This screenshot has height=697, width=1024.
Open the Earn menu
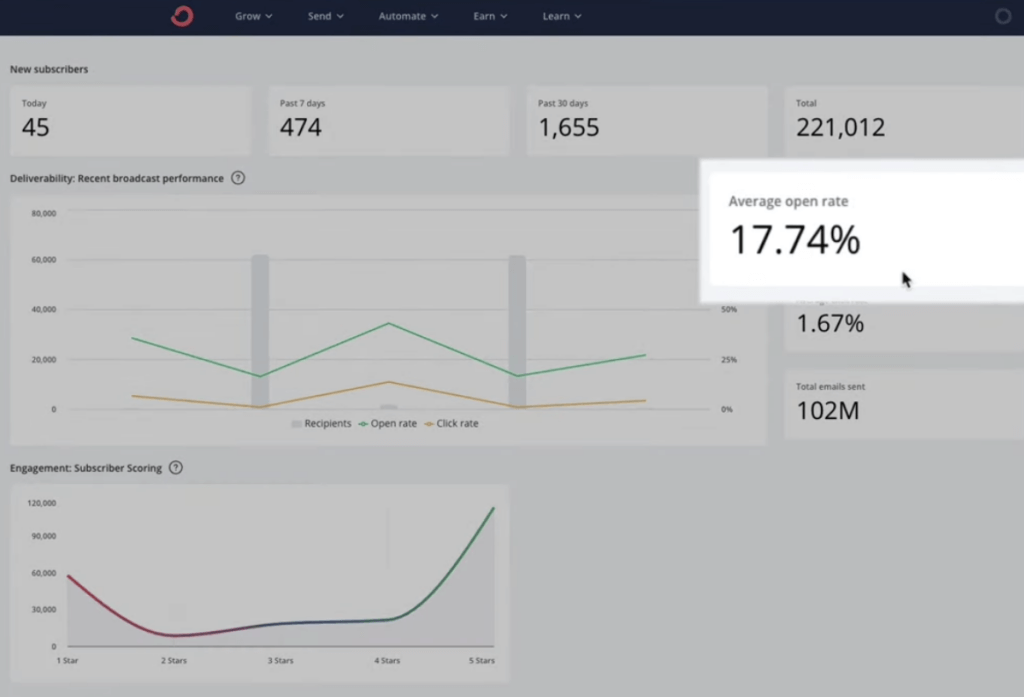490,16
